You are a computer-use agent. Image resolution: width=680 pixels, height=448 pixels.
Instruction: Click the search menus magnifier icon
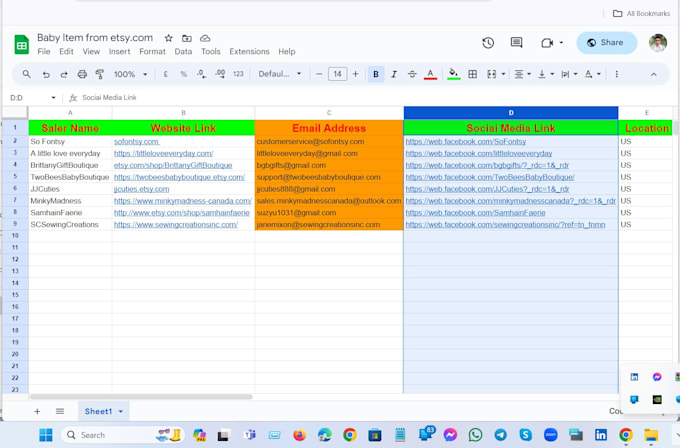[26, 74]
